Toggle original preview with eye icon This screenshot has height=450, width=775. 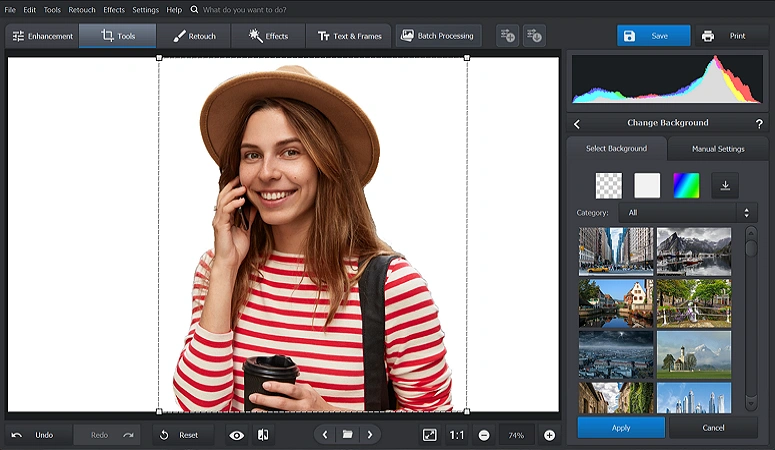click(x=237, y=435)
